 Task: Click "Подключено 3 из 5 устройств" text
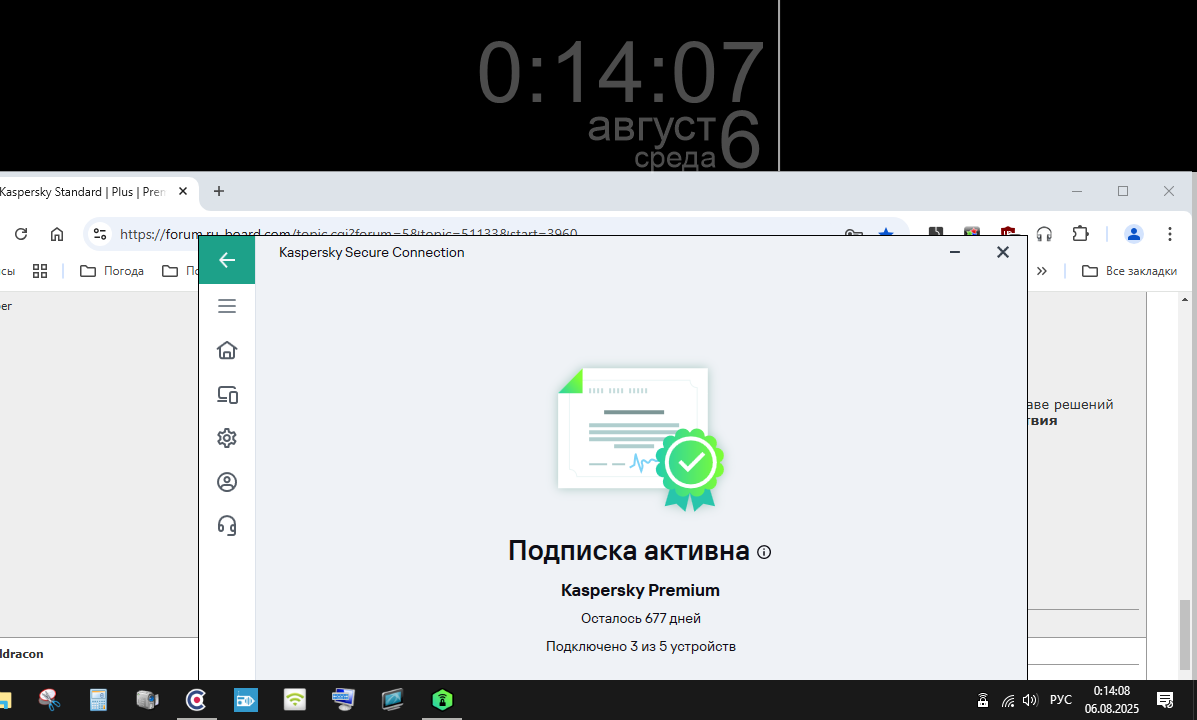coord(640,647)
